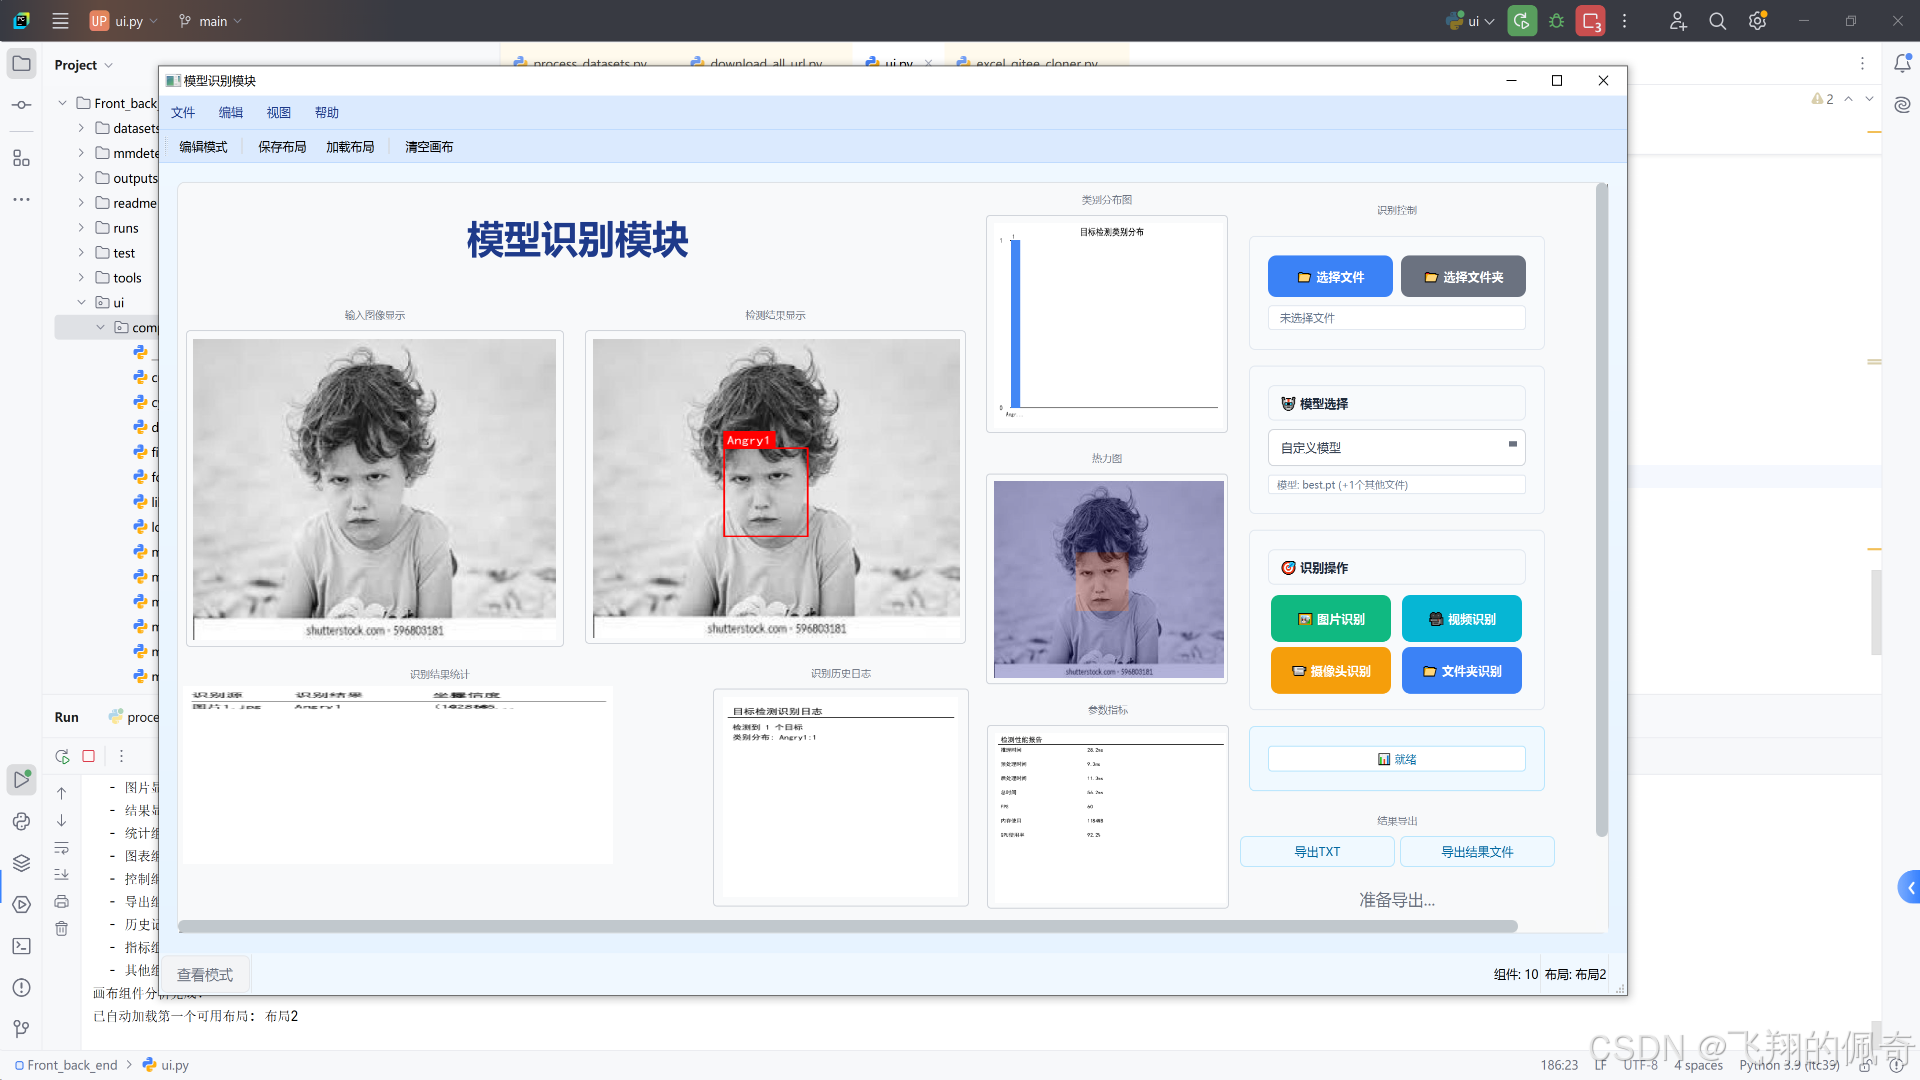Viewport: 1920px width, 1080px height.
Task: Click 清空画布 in the toolbar
Action: coord(429,147)
